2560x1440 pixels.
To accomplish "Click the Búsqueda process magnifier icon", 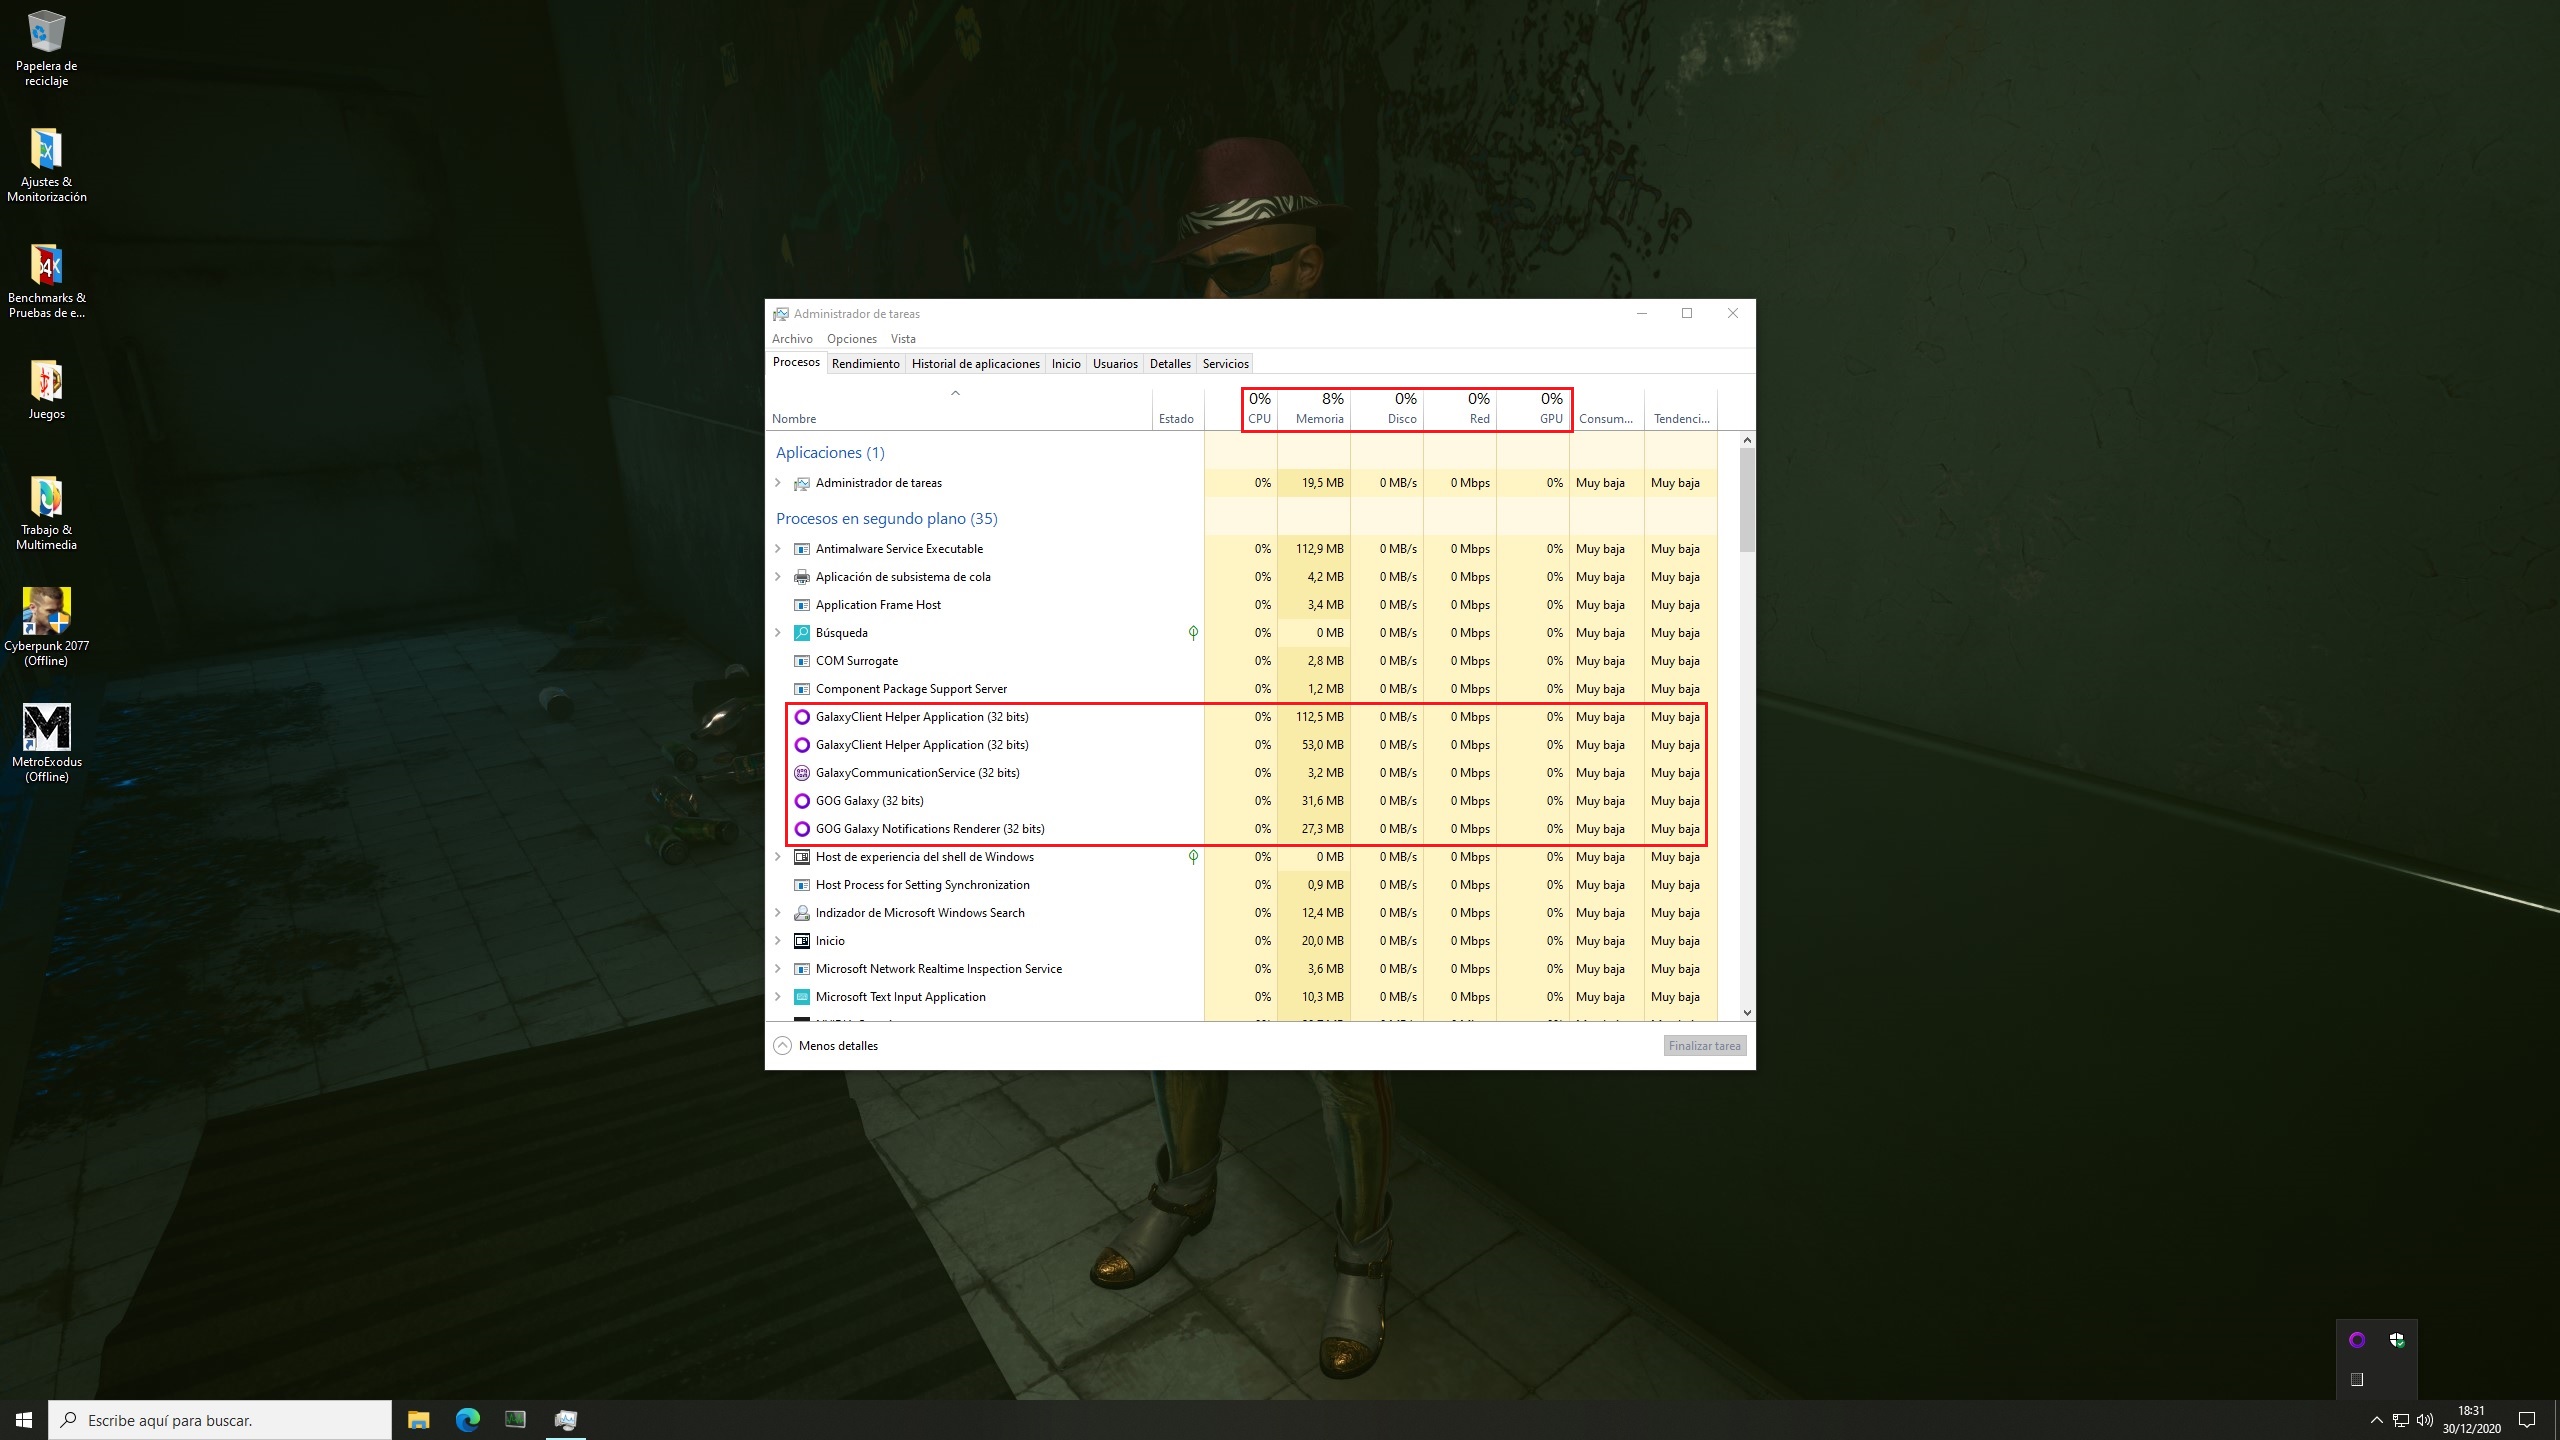I will click(x=802, y=633).
